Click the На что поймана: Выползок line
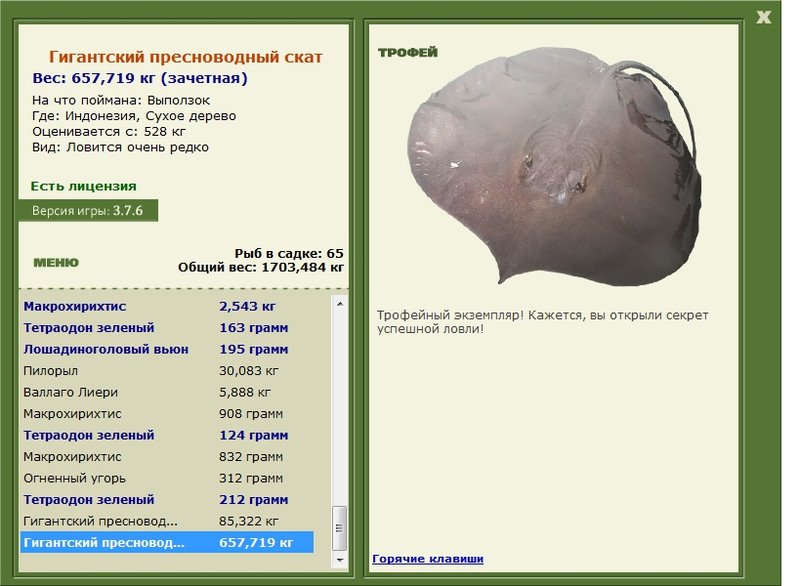The image size is (800, 586). (121, 100)
